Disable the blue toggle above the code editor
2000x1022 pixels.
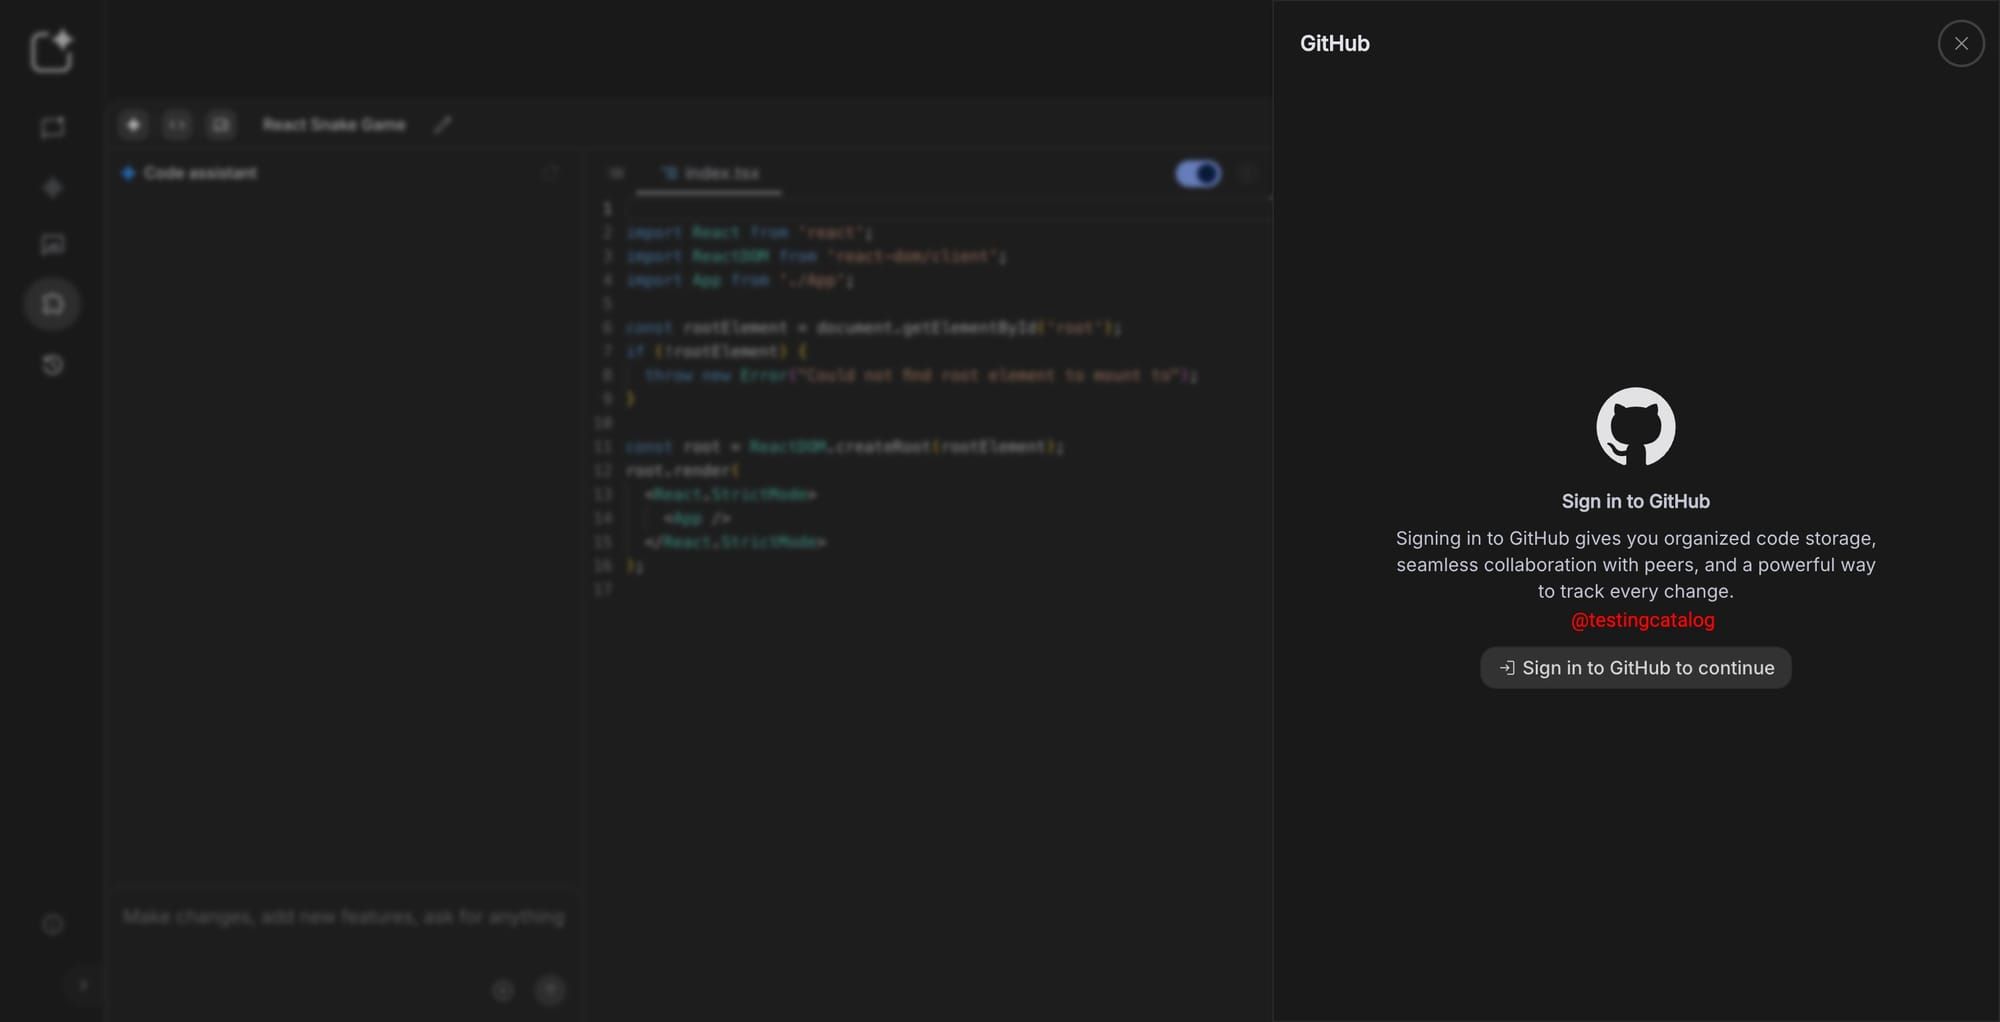1197,173
